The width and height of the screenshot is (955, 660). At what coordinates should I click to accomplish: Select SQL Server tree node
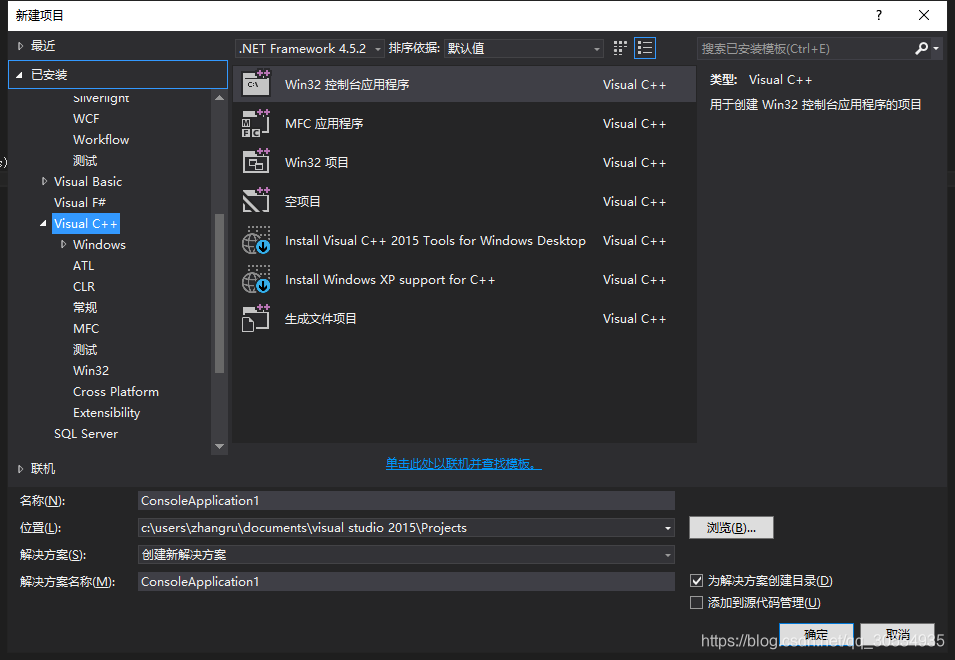tap(86, 434)
